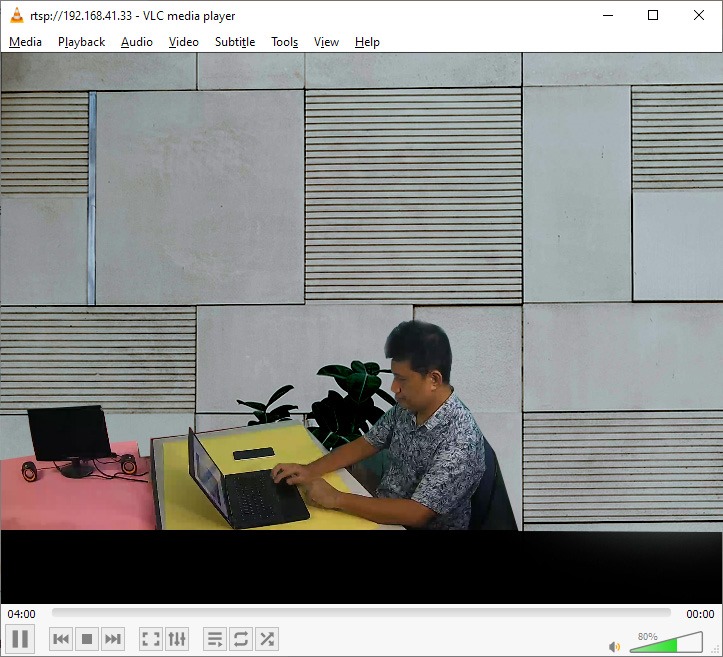The image size is (723, 657).
Task: Open the Video menu
Action: point(184,42)
